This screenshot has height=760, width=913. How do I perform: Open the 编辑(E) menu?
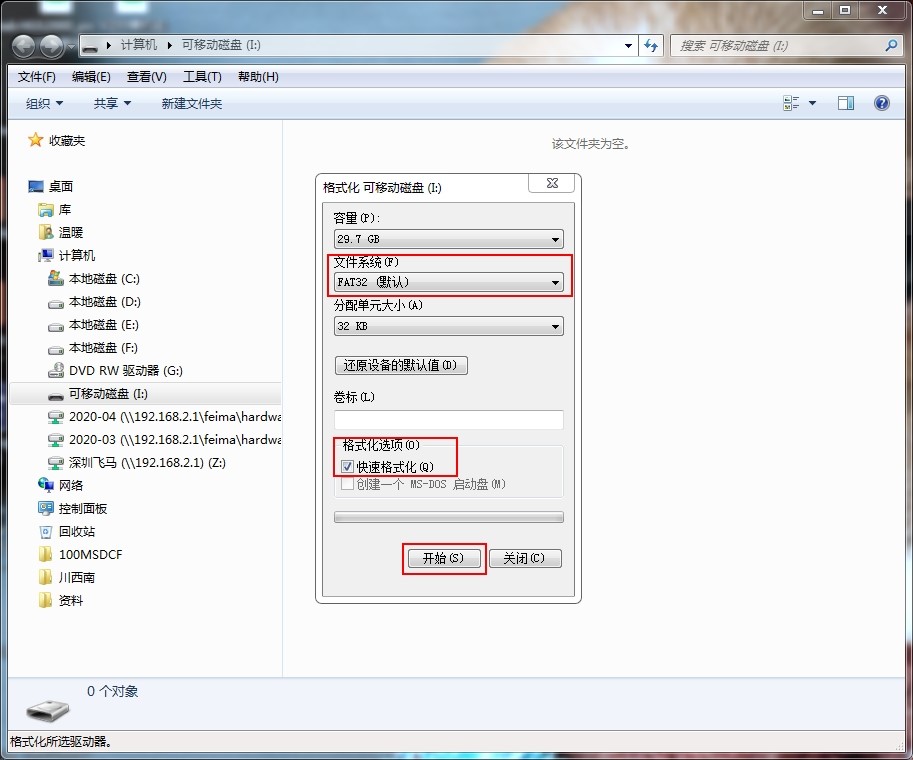point(91,77)
